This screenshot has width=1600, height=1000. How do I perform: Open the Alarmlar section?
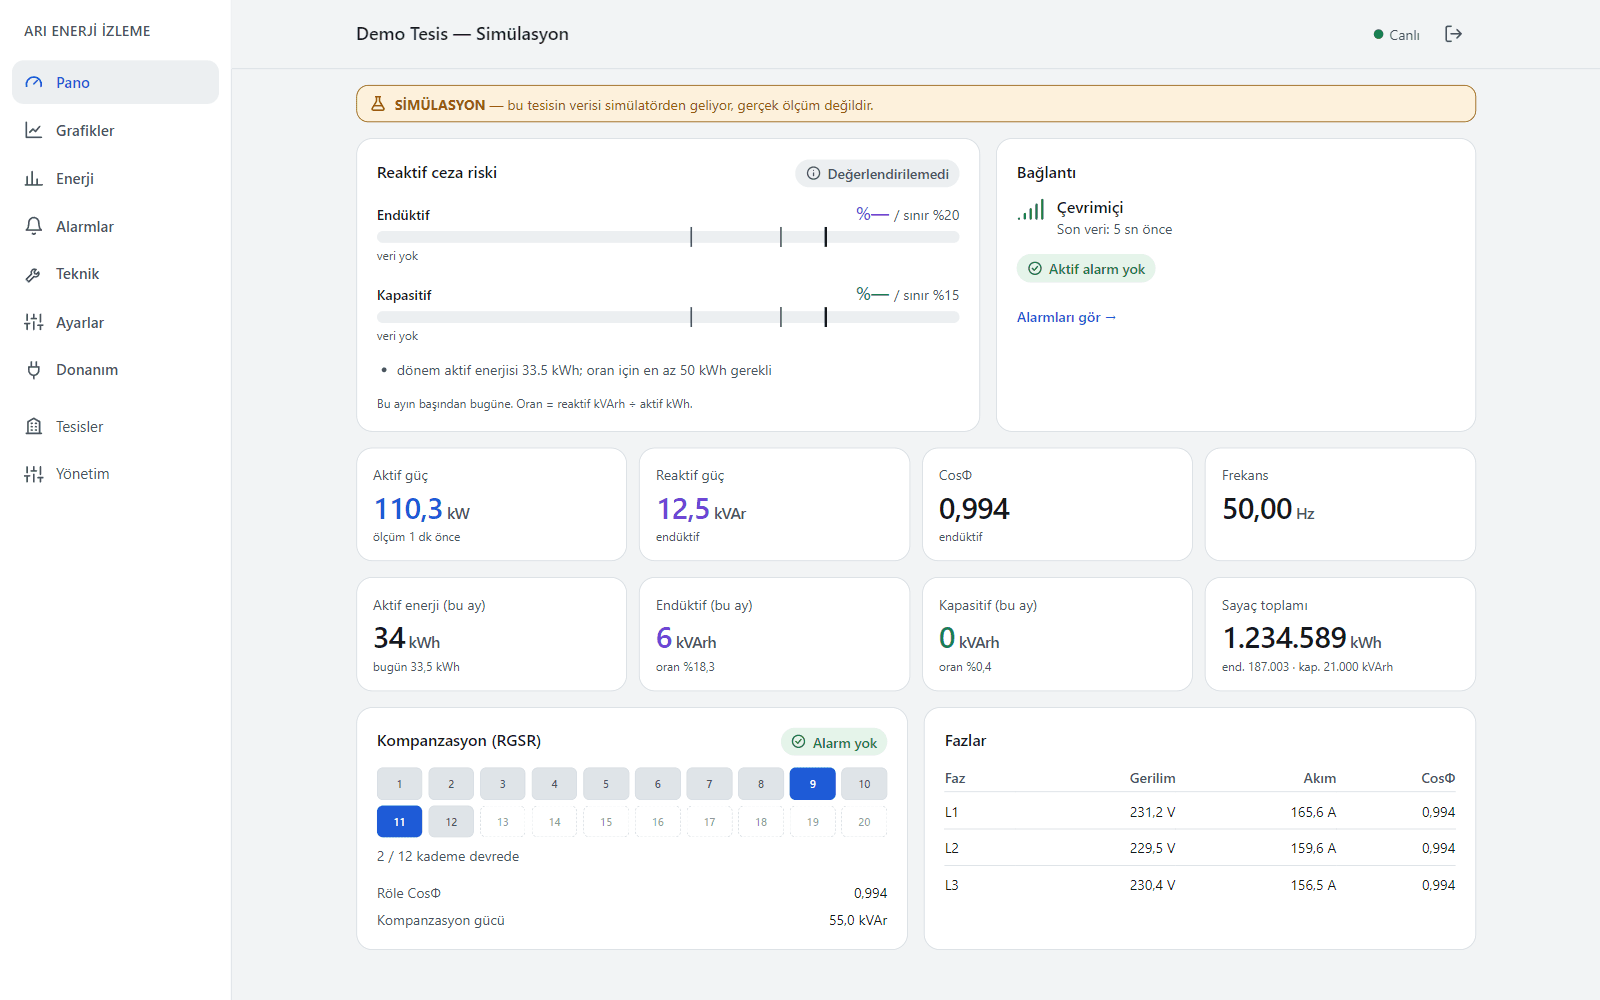116,227
